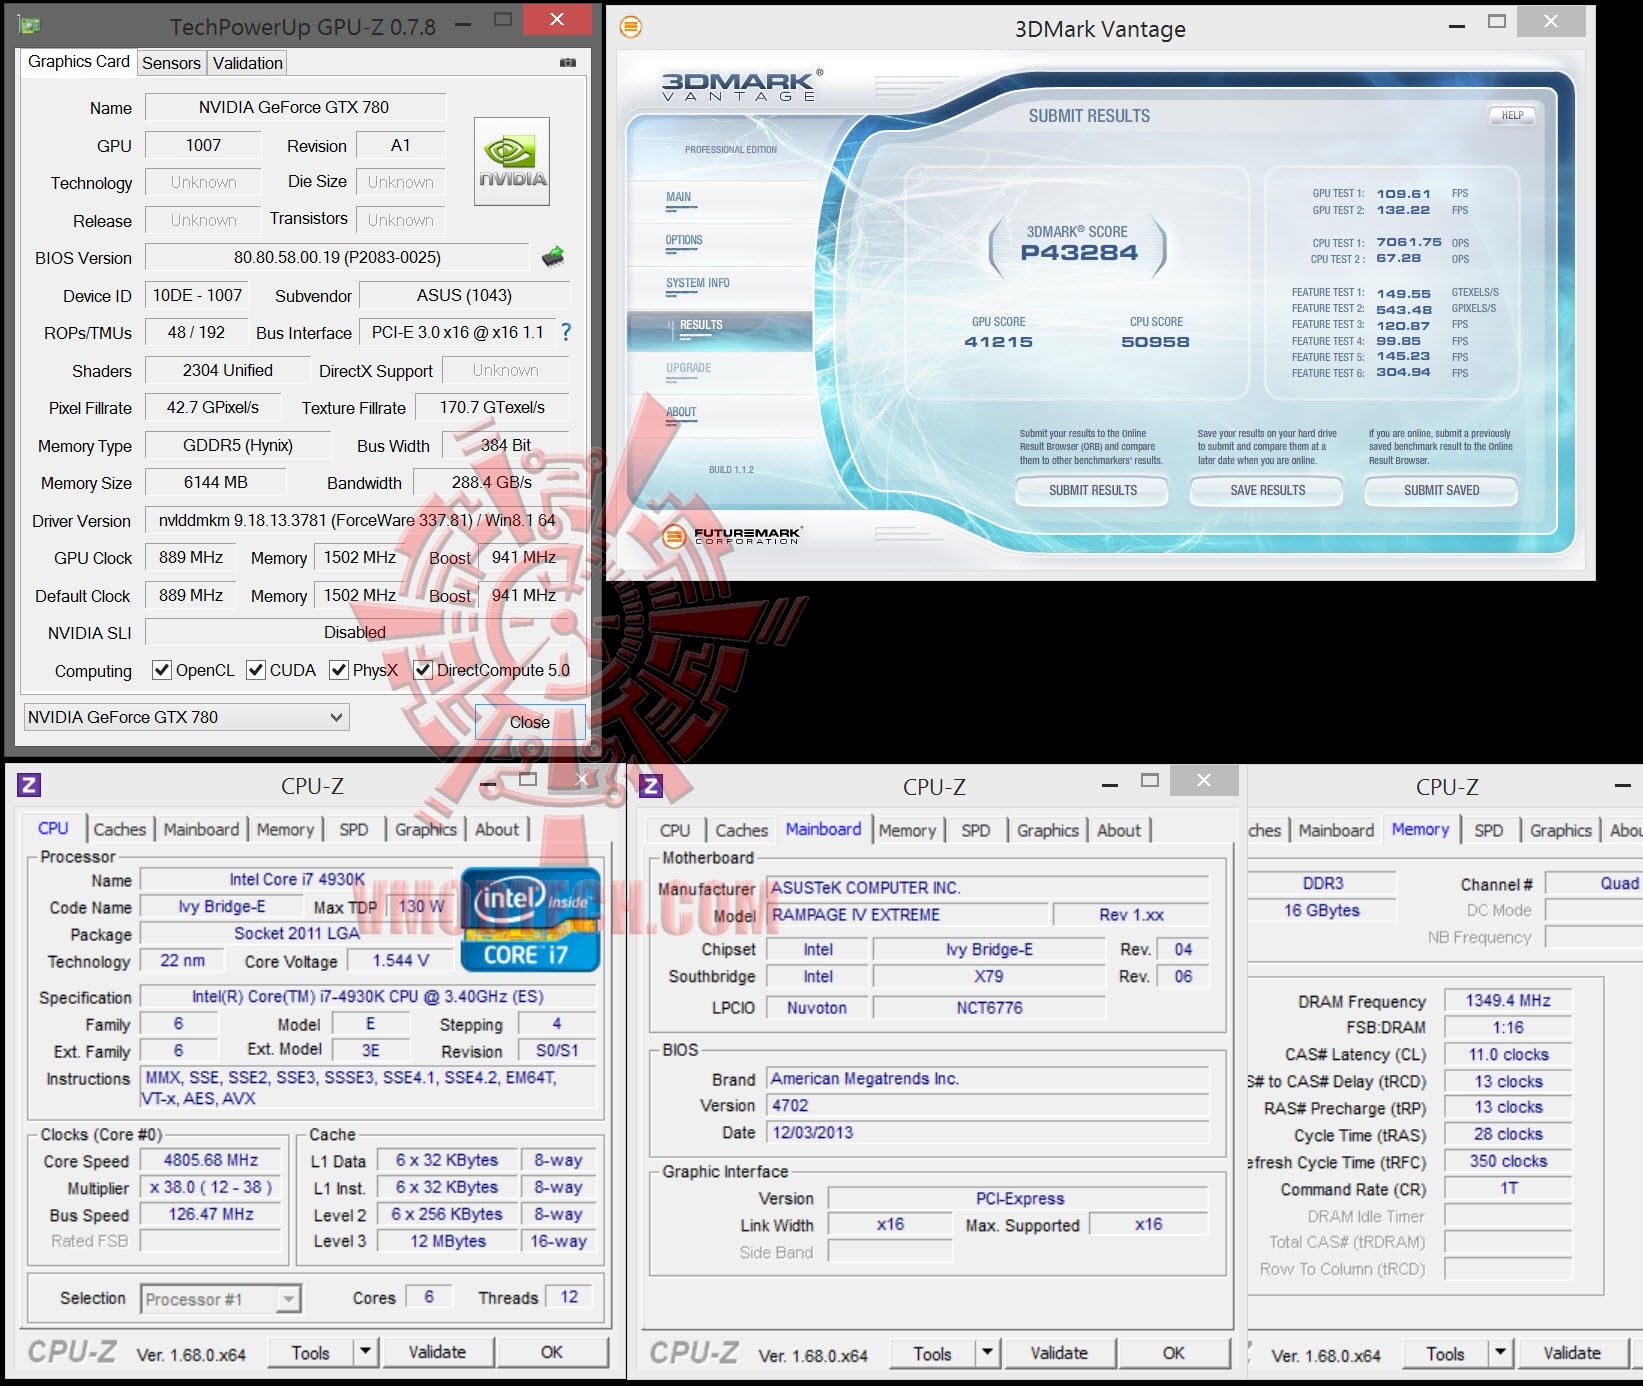Click the BIOS save chip icon in GPU-Z
Screen dimensions: 1643x1386
[x=553, y=257]
